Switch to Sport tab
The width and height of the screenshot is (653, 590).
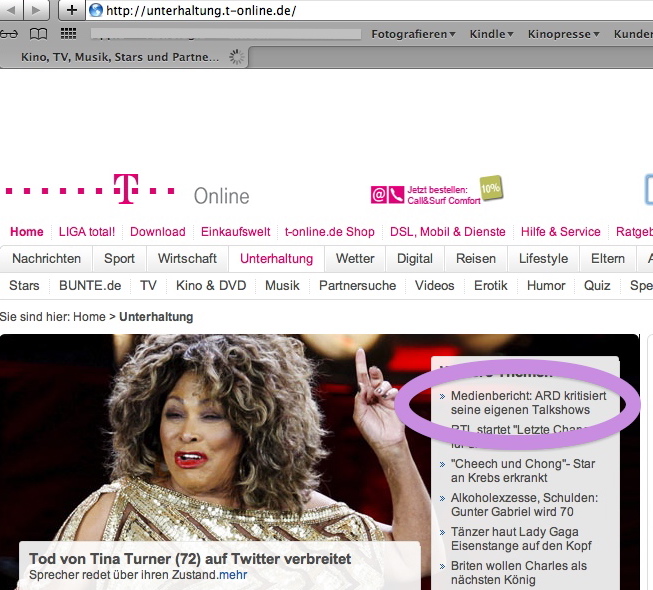(119, 259)
